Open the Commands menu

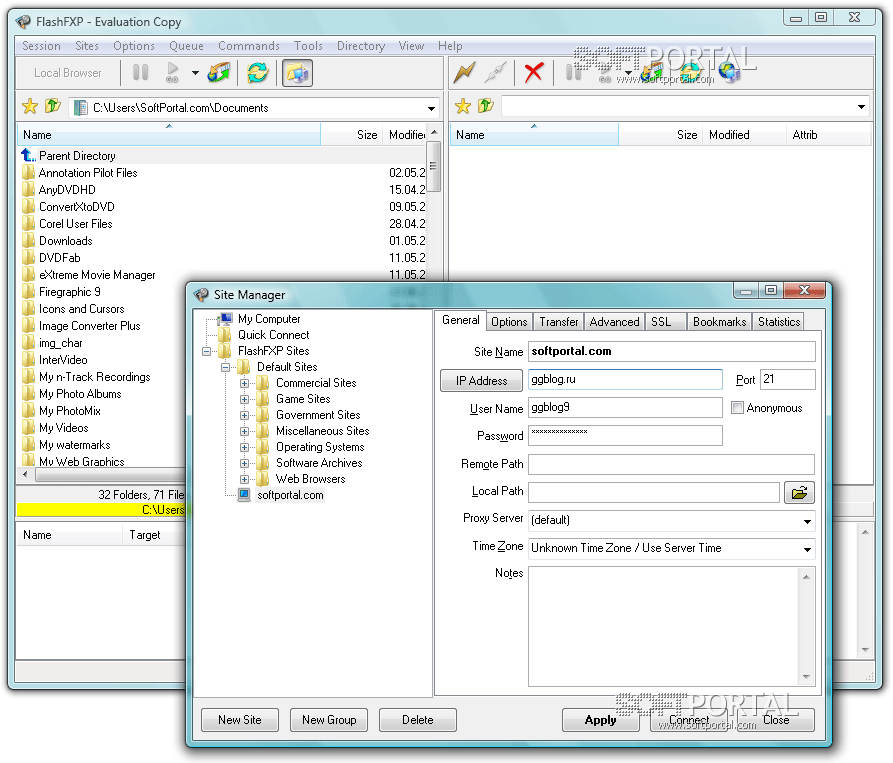(249, 46)
